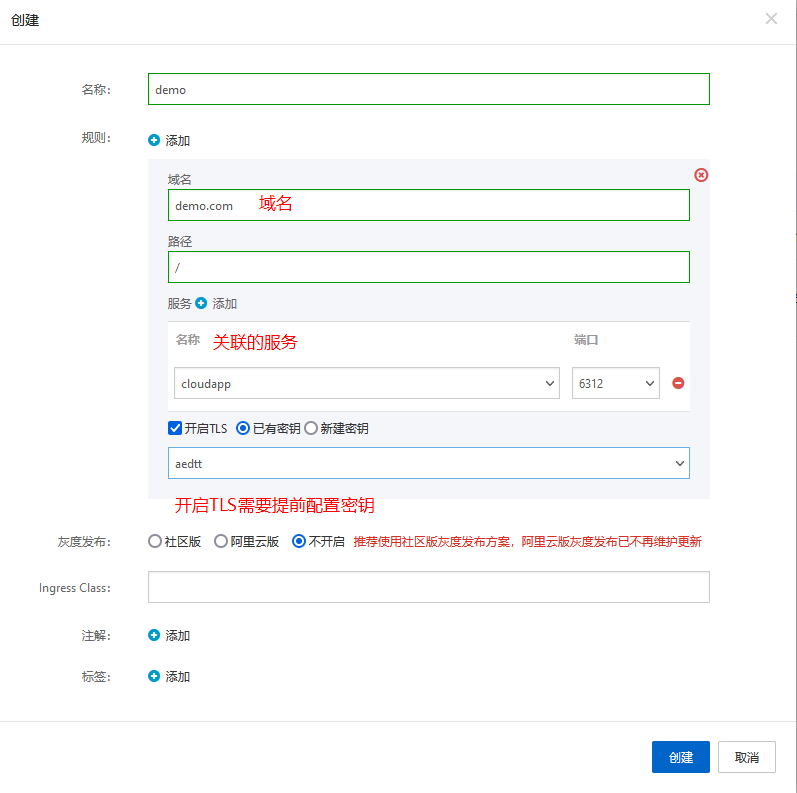Delete the cloudapp service row
This screenshot has width=797, height=793.
(x=678, y=383)
